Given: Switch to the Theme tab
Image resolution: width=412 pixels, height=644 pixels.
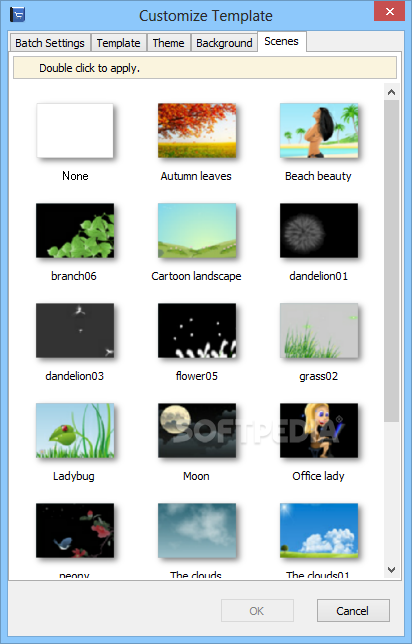Looking at the screenshot, I should [x=168, y=43].
